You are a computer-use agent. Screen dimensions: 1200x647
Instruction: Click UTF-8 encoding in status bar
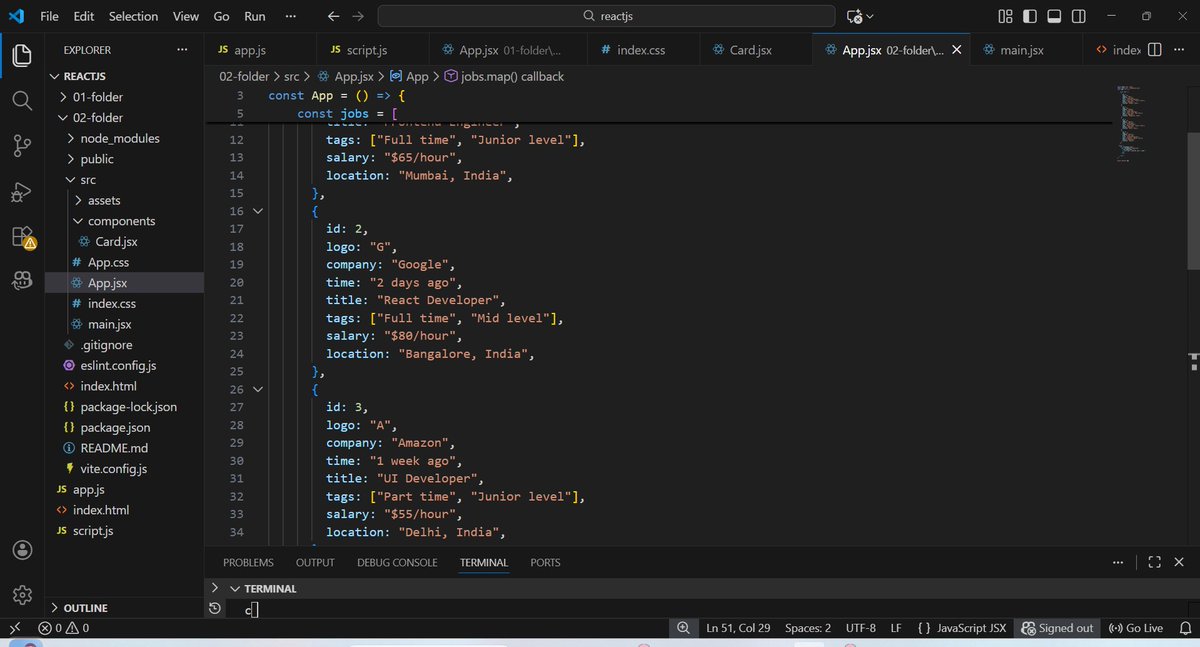coord(860,628)
